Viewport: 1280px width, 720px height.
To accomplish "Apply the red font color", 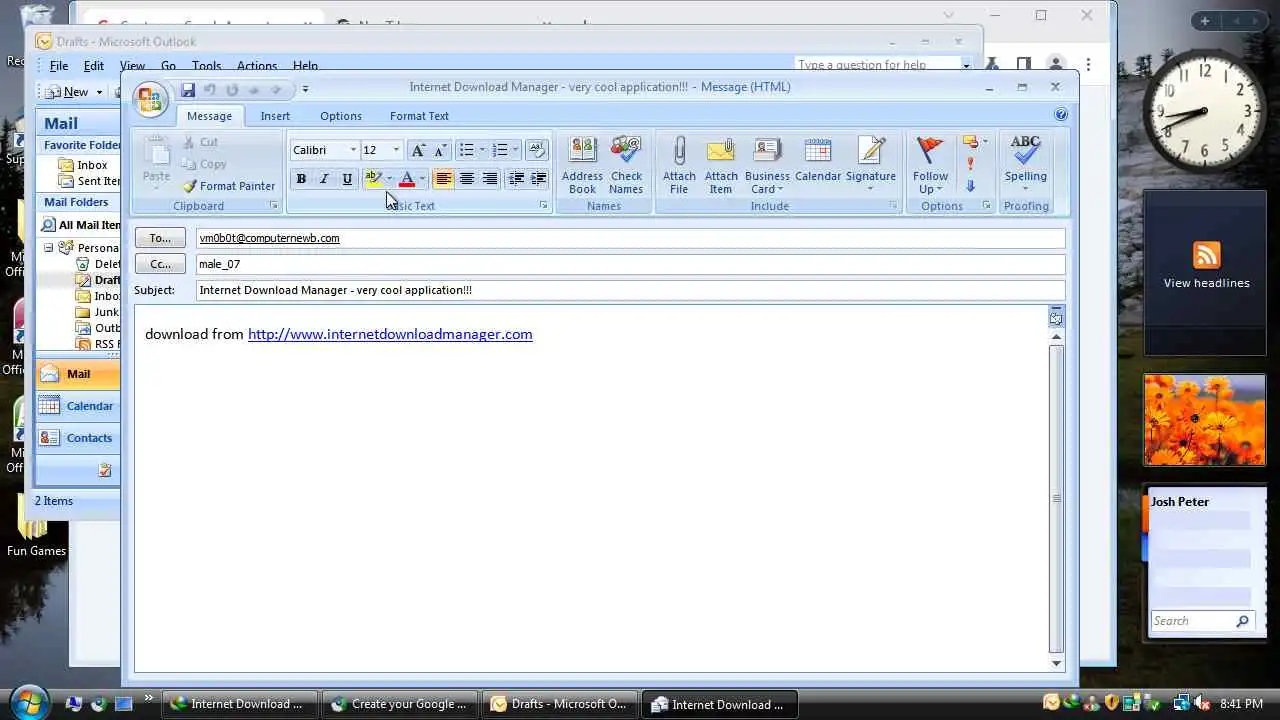I will (407, 179).
